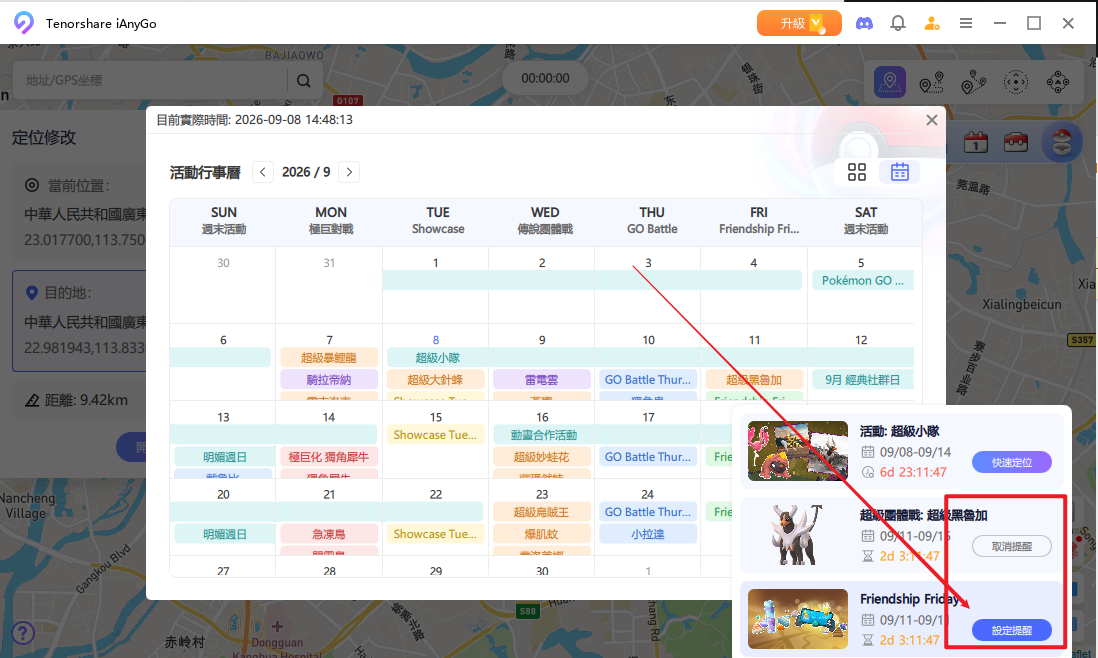Click the current position target icon
Image resolution: width=1098 pixels, height=658 pixels.
(x=32, y=186)
